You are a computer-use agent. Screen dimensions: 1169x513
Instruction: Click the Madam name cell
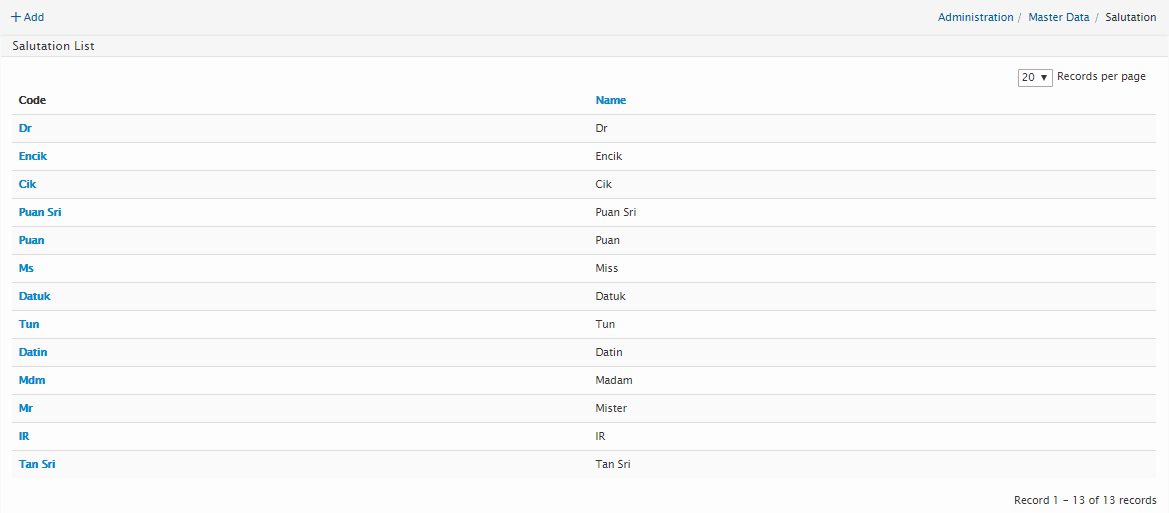point(614,380)
